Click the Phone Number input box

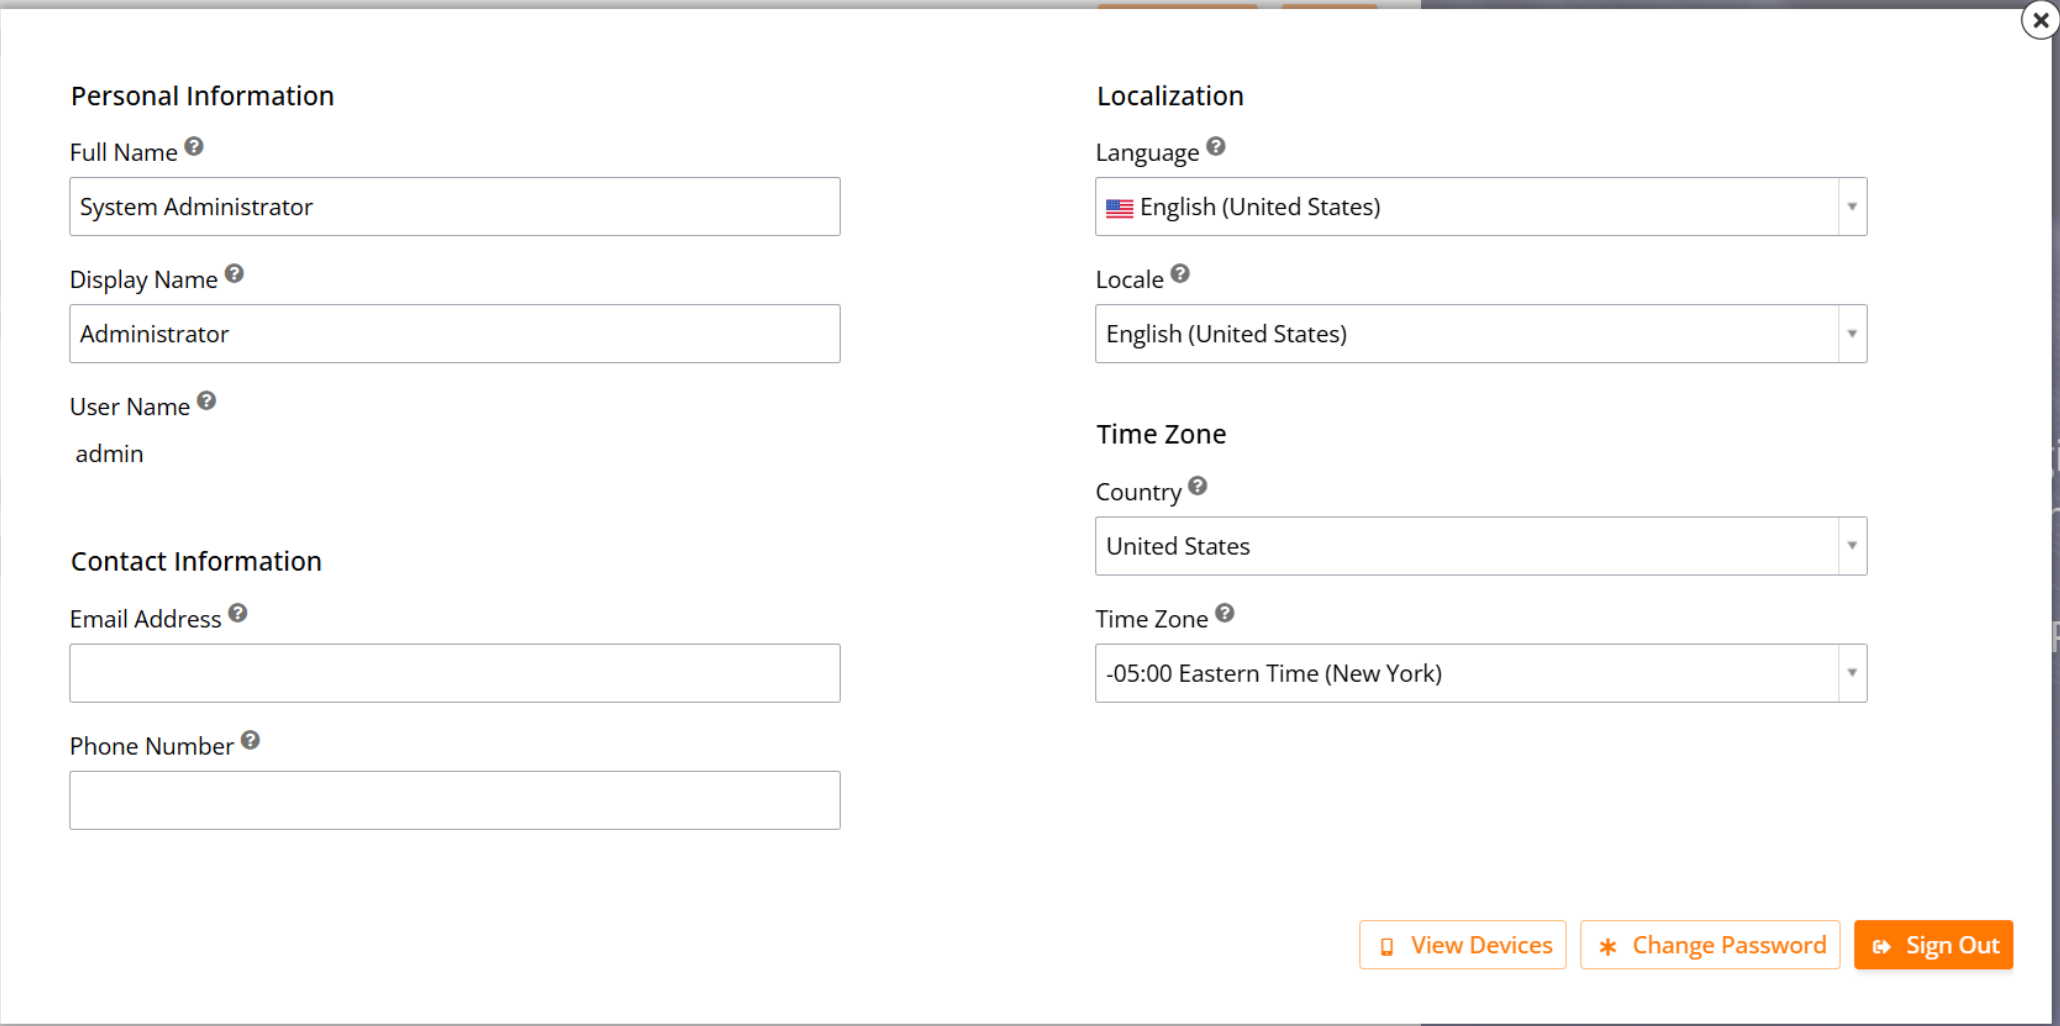click(454, 800)
